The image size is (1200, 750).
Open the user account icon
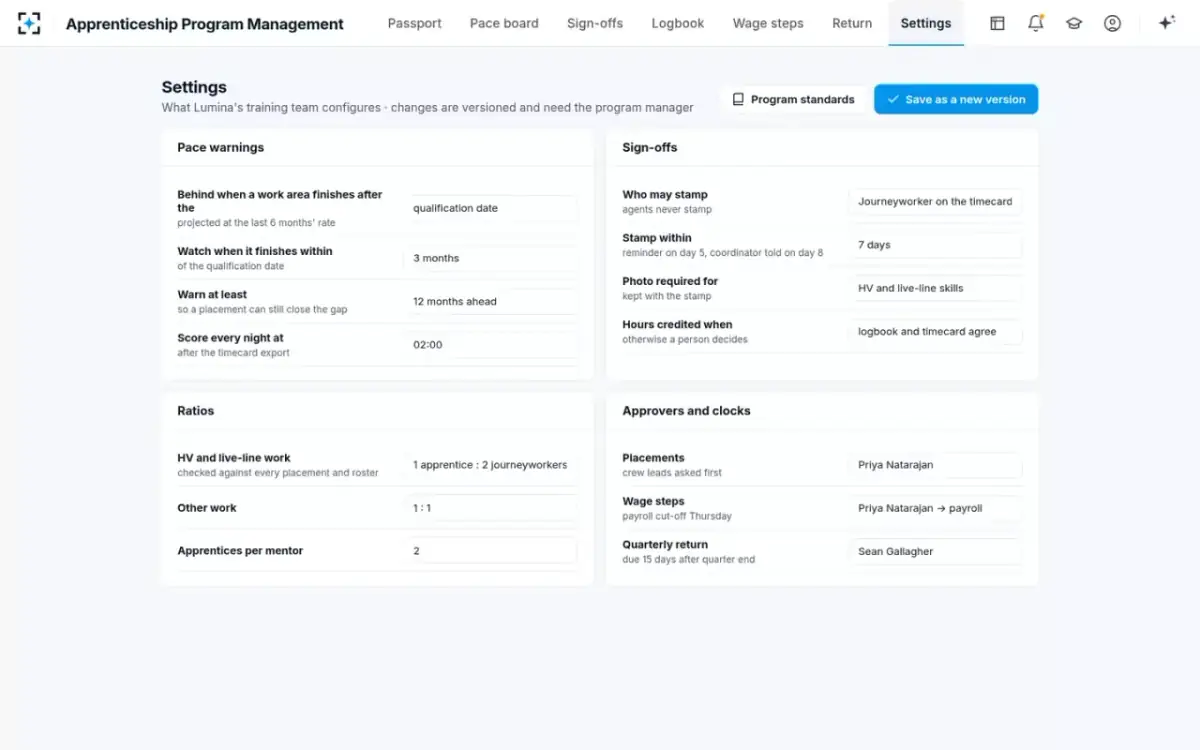pyautogui.click(x=1112, y=23)
